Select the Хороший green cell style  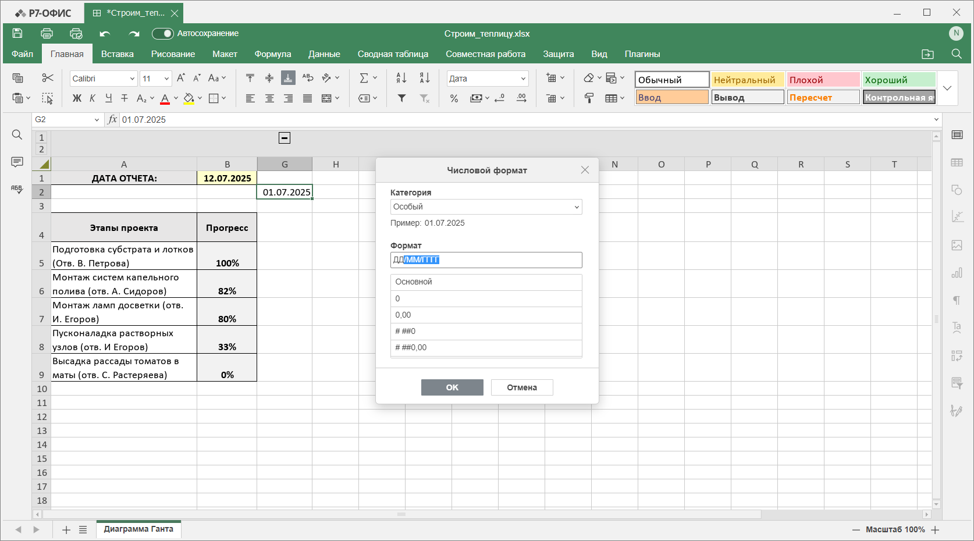tap(899, 80)
